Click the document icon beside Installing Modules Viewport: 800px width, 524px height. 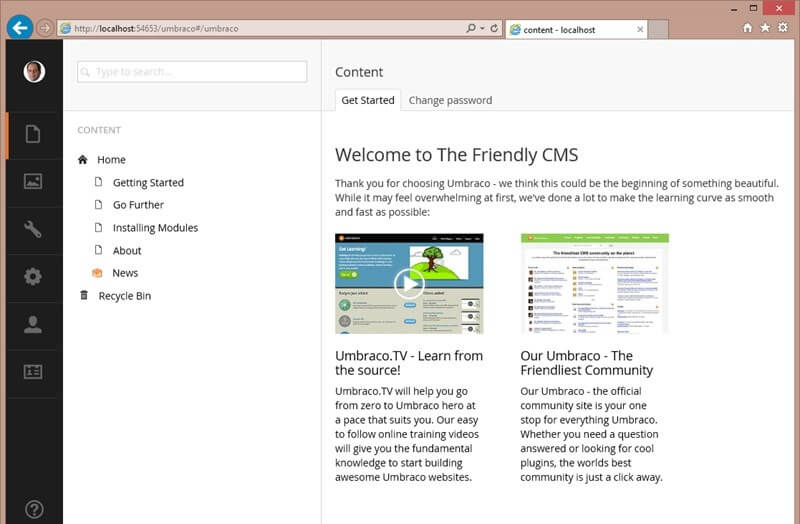click(98, 227)
